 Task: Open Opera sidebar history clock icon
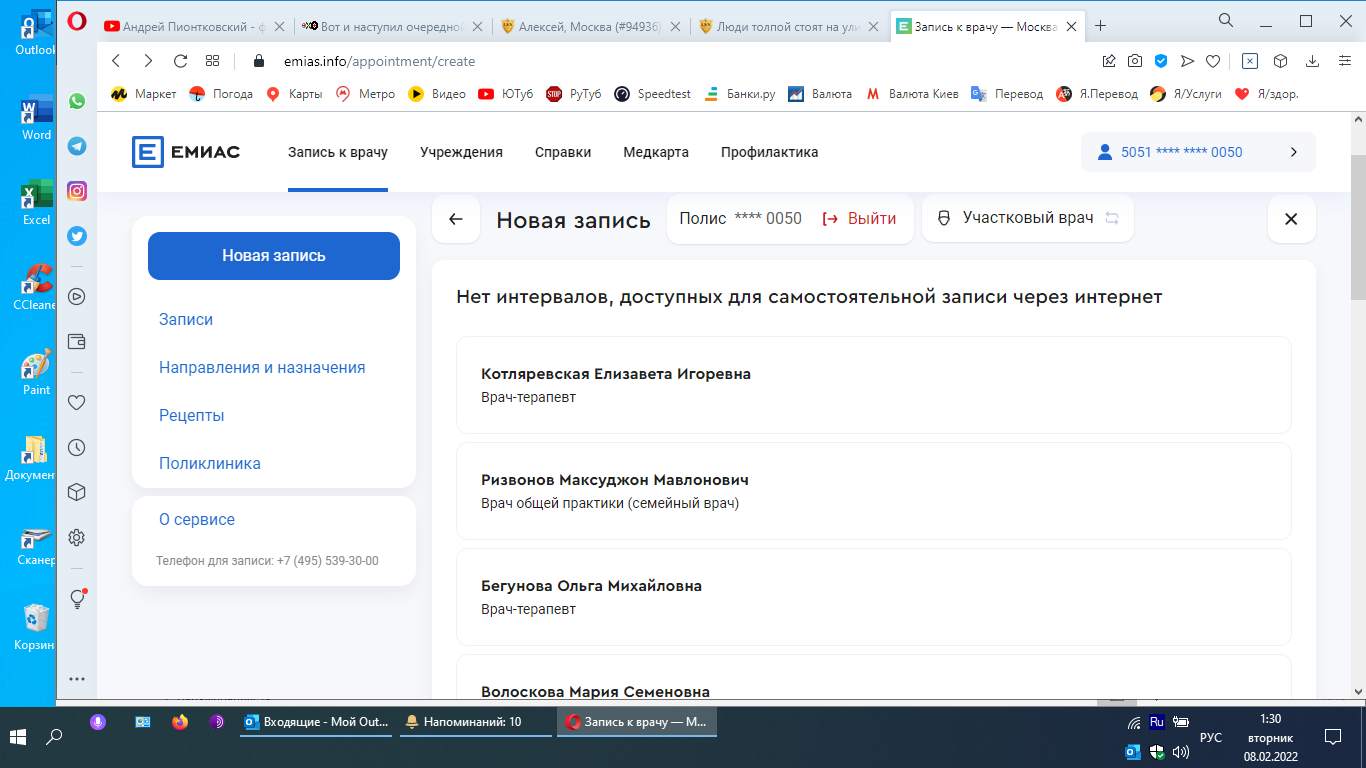(77, 448)
